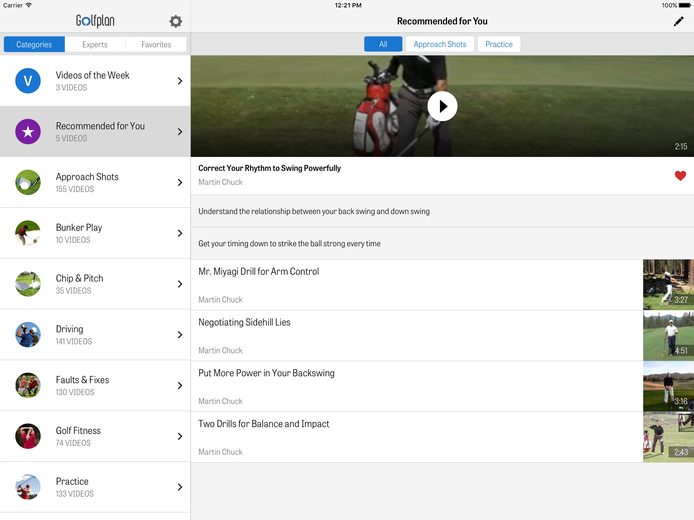This screenshot has height=520, width=694.
Task: Play the featured video
Action: (442, 106)
